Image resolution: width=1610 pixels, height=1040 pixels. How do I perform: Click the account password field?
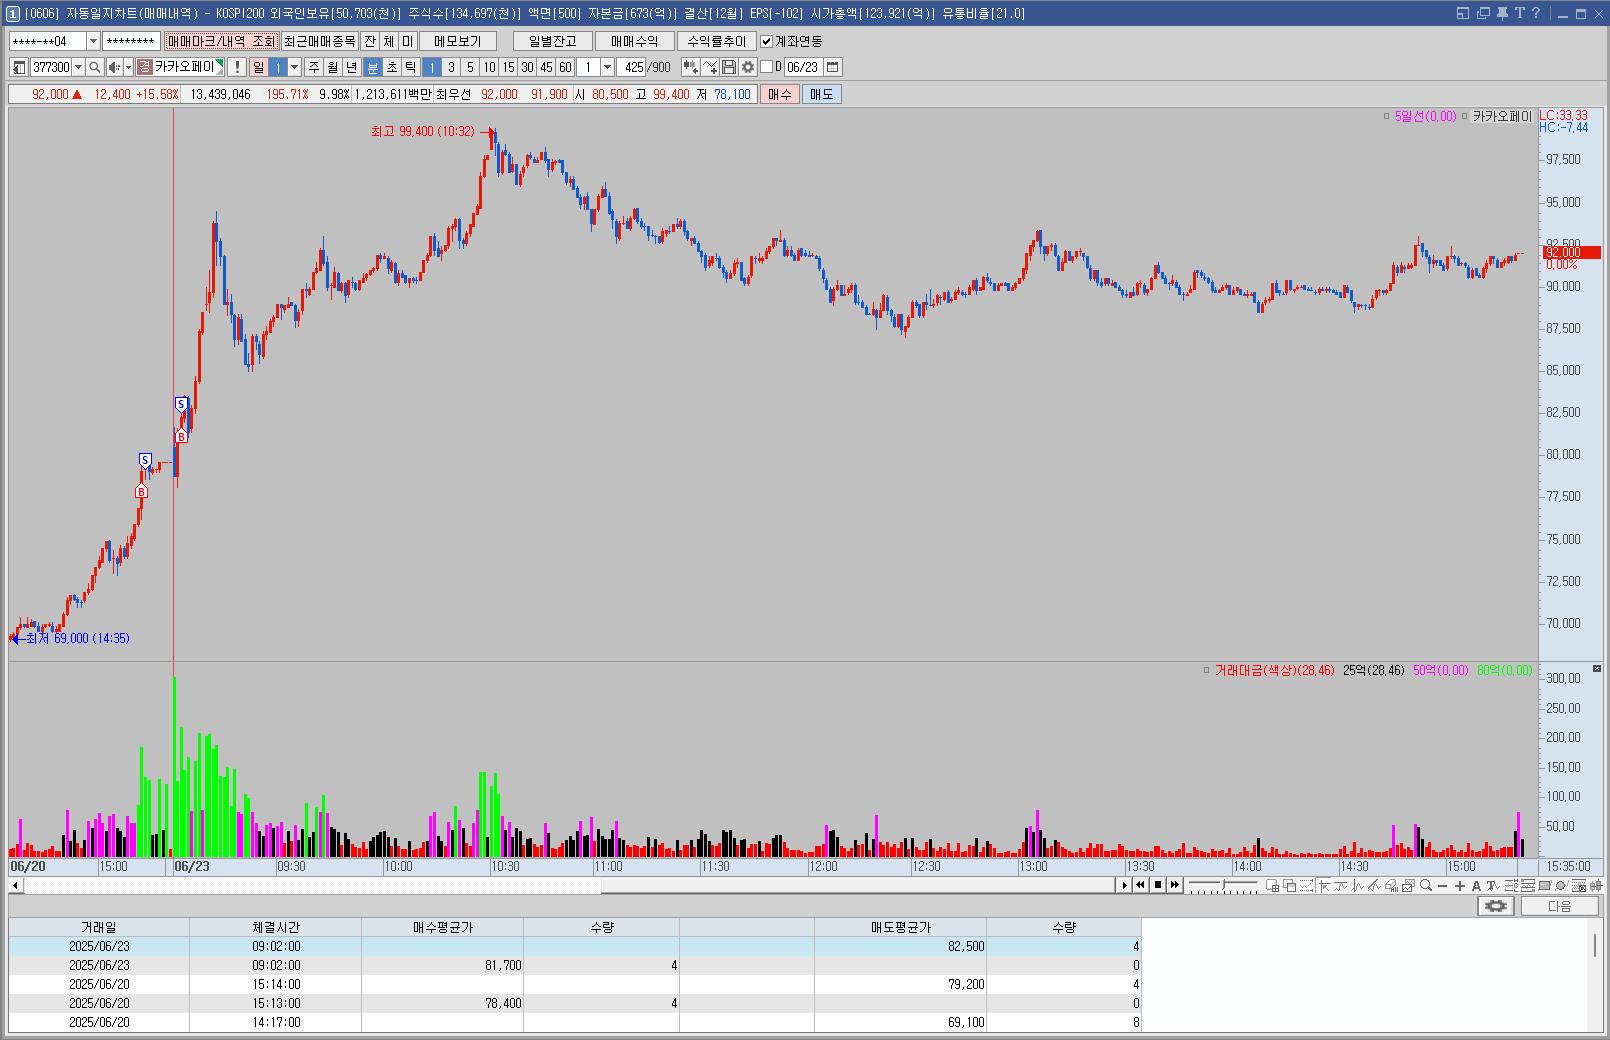131,41
